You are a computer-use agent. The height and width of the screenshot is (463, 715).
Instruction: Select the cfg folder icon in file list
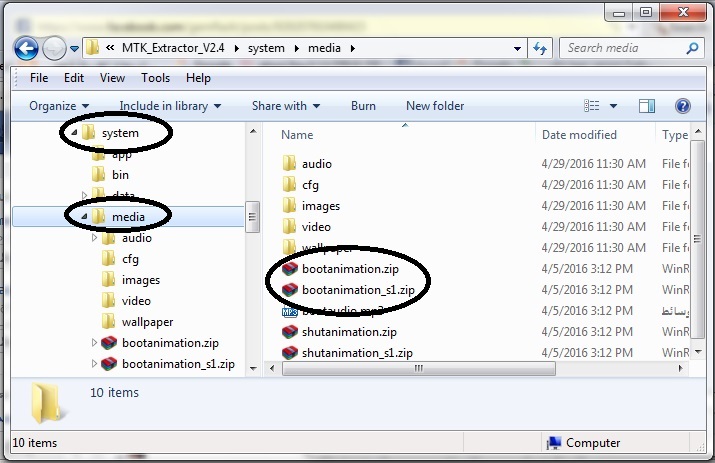tap(289, 184)
